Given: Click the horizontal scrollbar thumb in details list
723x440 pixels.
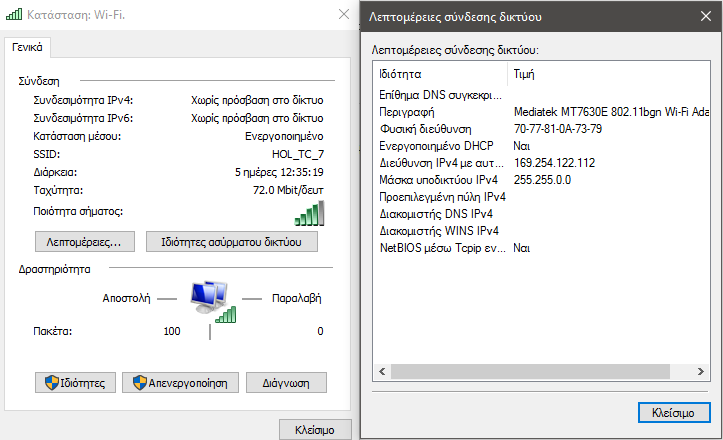Looking at the screenshot, I should click(x=530, y=371).
